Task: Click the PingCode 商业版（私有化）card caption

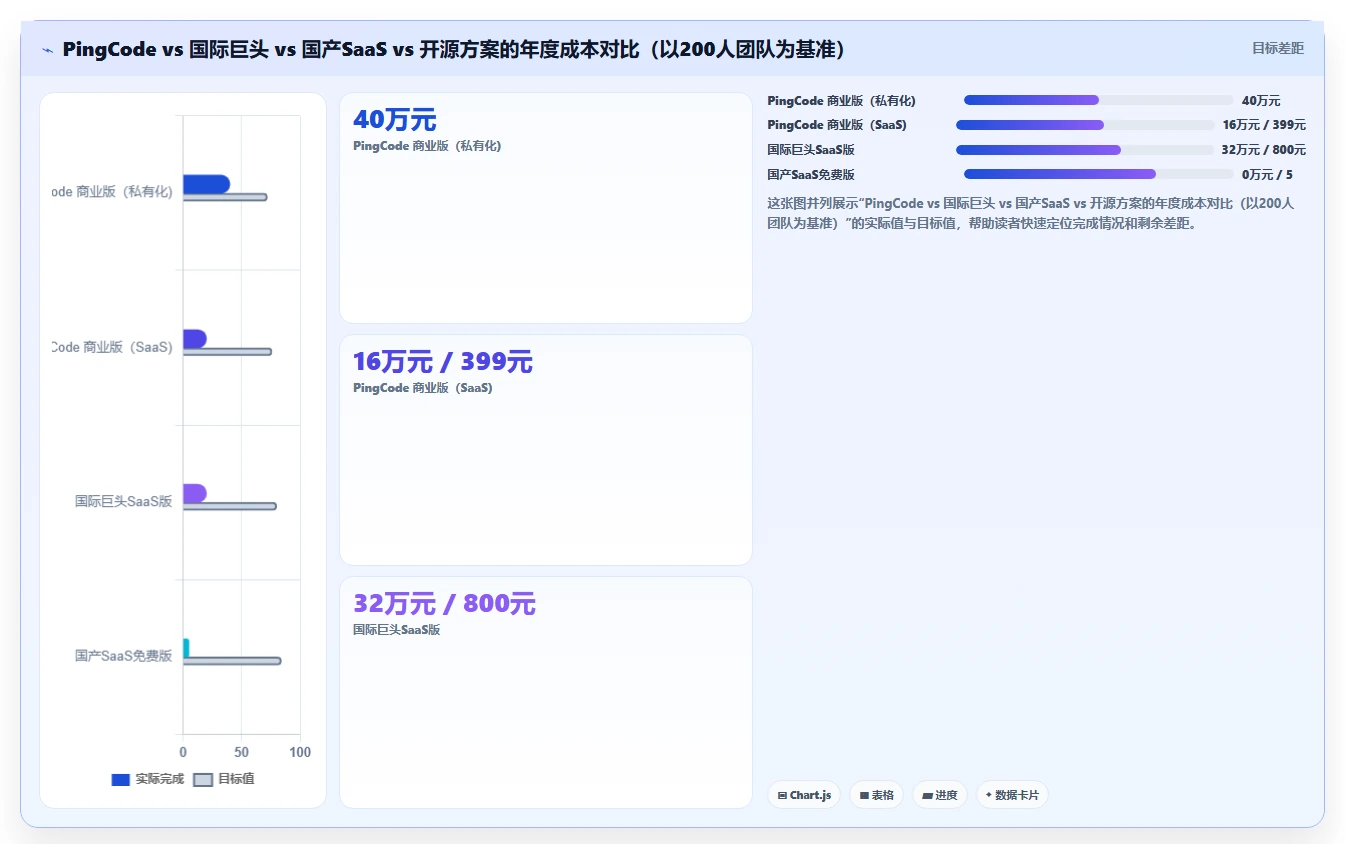Action: pyautogui.click(x=427, y=146)
